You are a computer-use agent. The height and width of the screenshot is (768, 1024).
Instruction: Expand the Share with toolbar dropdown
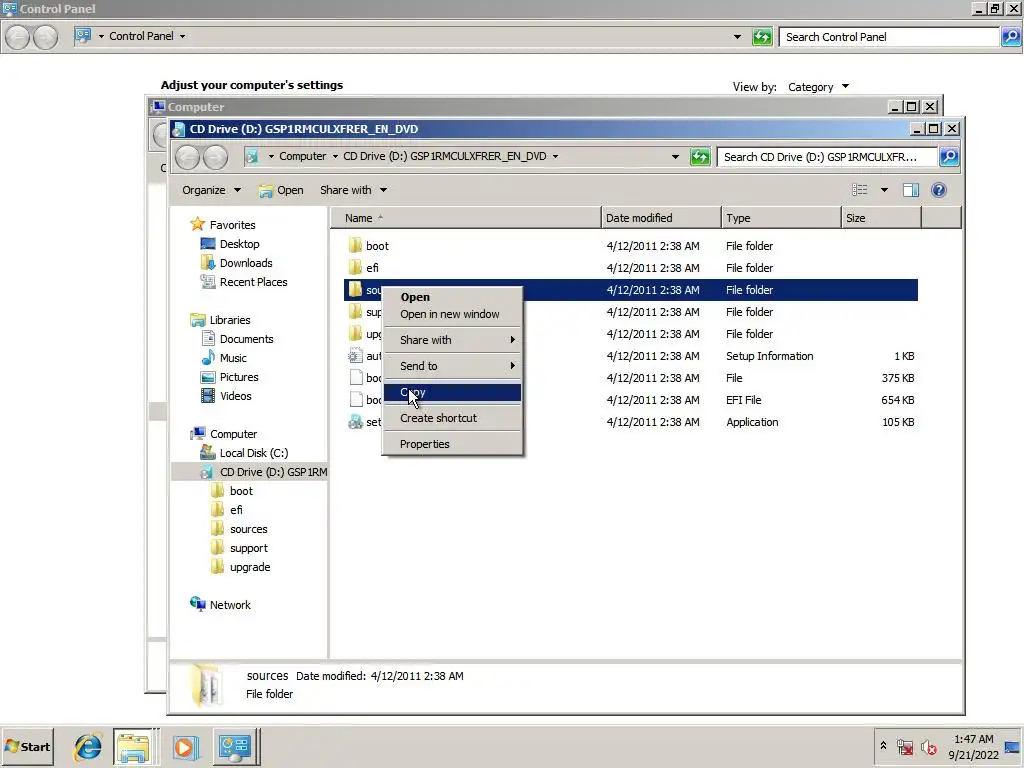(x=353, y=190)
